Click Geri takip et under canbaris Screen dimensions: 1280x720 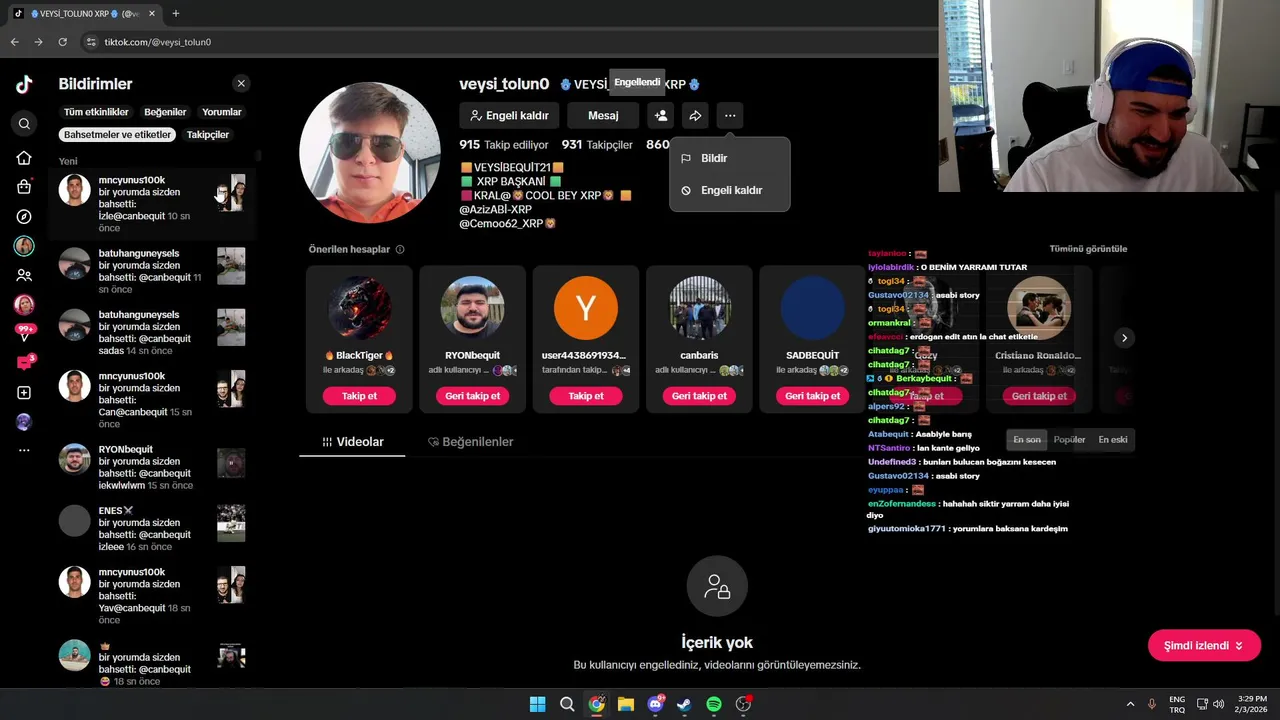pos(699,396)
